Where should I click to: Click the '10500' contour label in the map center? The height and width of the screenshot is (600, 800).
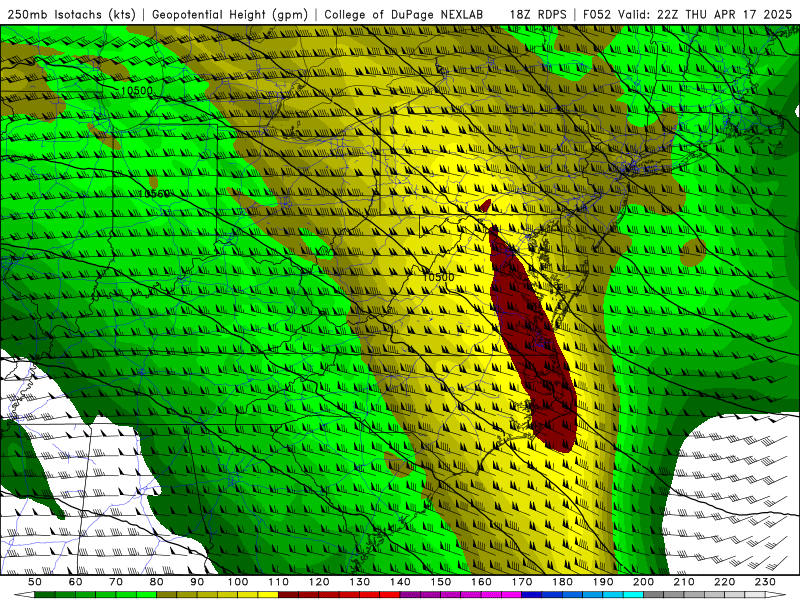coord(438,277)
